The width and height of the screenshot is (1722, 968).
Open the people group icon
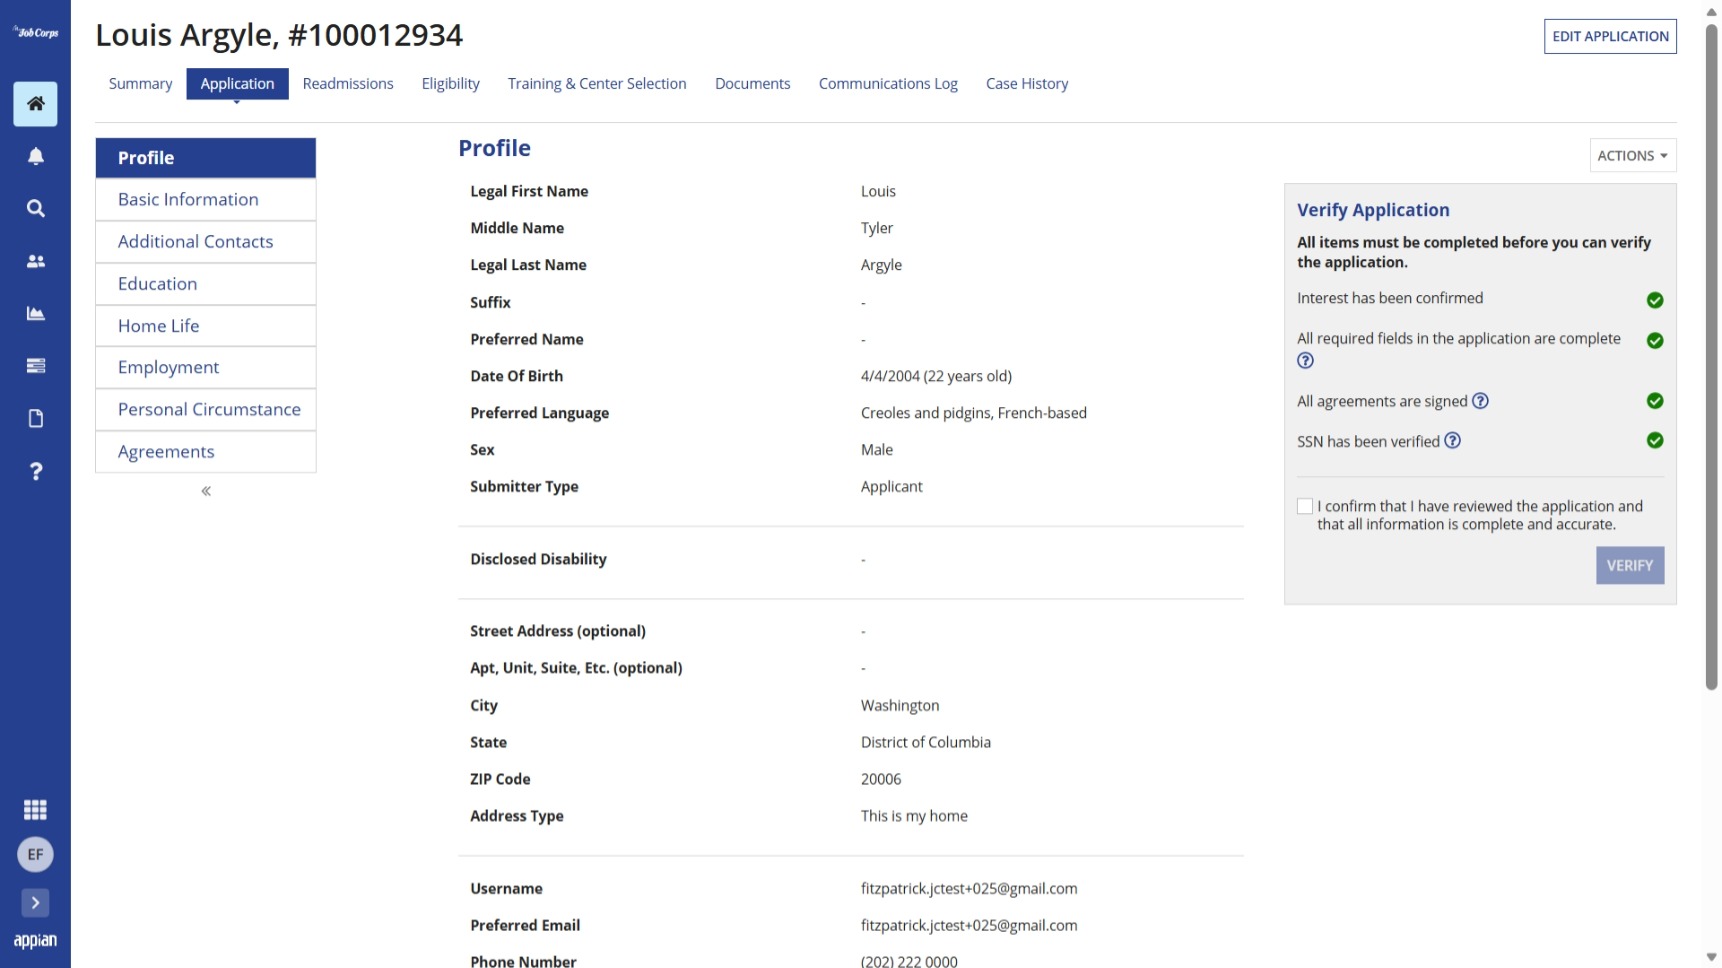[x=35, y=261]
